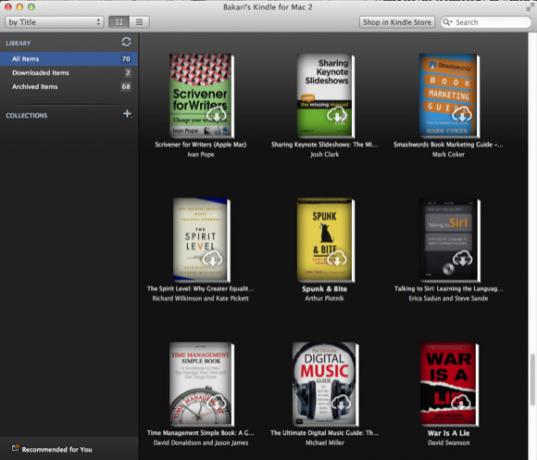
Task: Open the 'by Title' sort dropdown
Action: (54, 22)
